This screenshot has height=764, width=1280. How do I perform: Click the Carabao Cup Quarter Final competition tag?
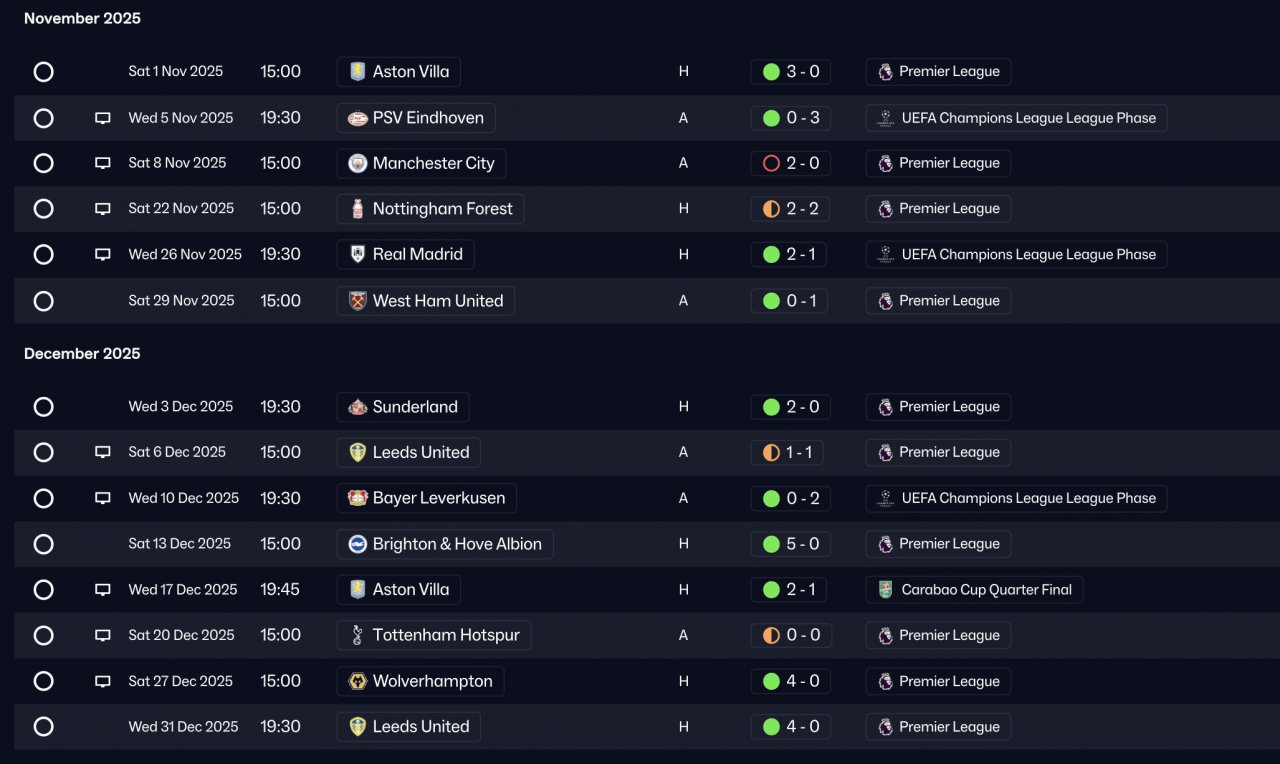[974, 590]
